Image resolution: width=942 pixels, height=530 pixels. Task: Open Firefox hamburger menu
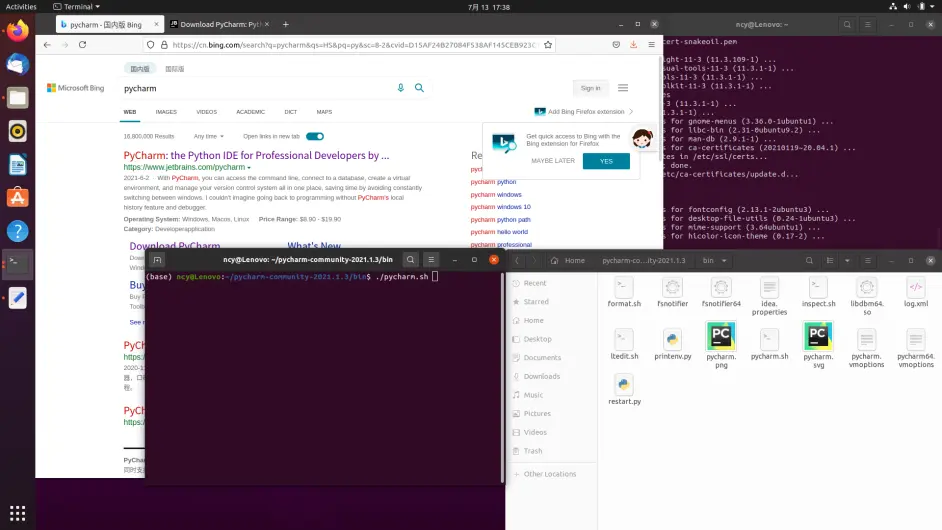[x=651, y=44]
